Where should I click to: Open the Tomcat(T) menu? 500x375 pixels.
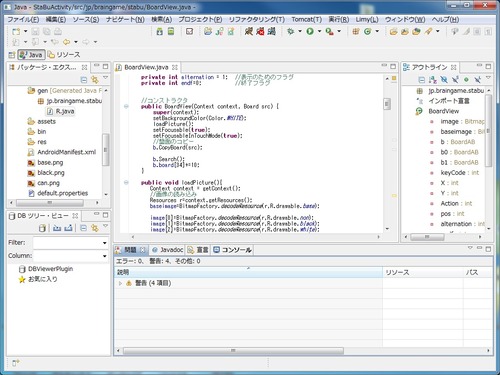[307, 20]
